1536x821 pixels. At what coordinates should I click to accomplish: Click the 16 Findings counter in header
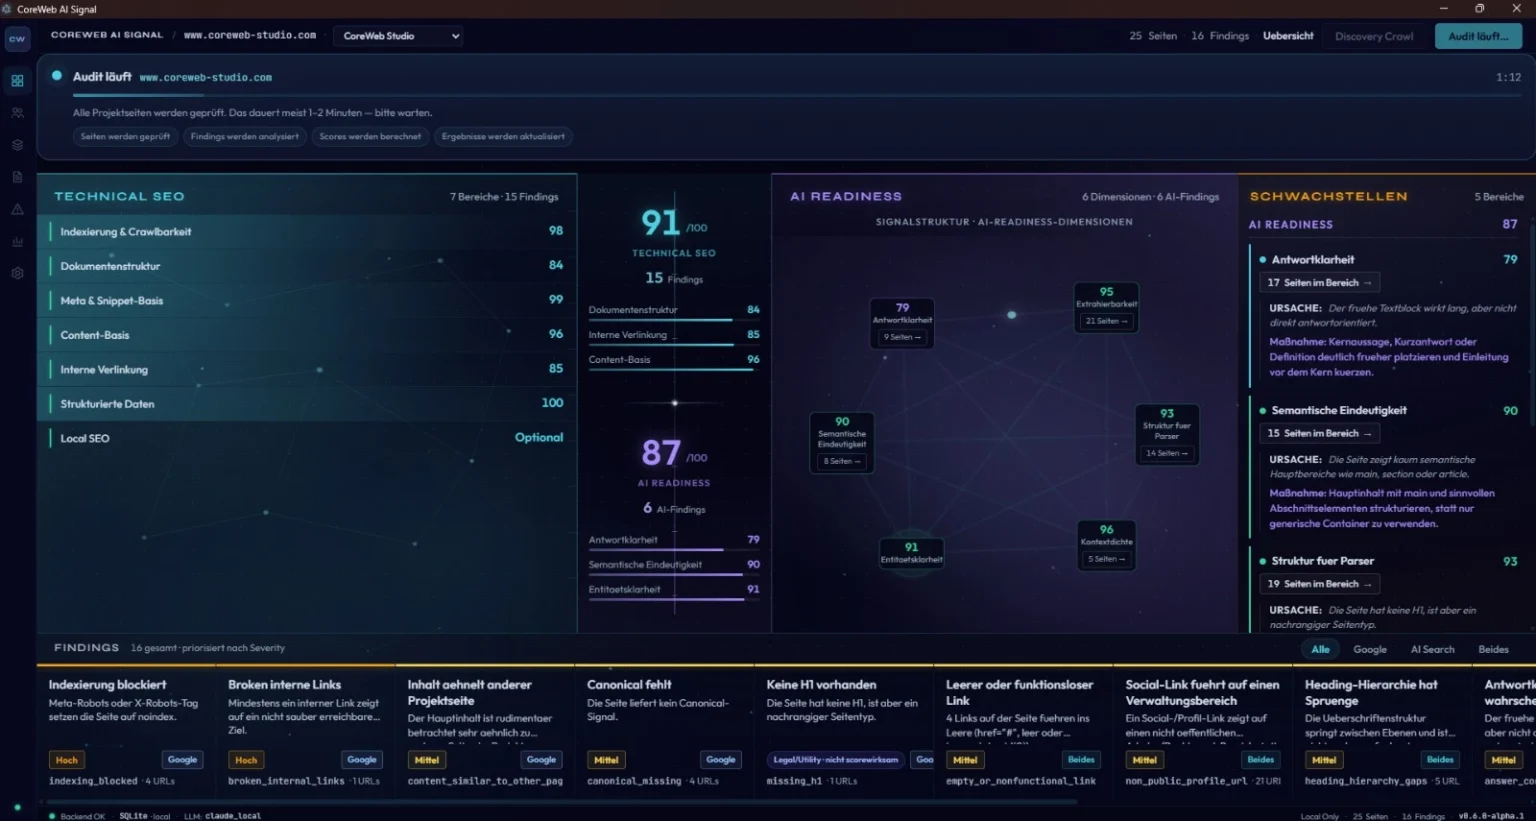(x=1220, y=36)
